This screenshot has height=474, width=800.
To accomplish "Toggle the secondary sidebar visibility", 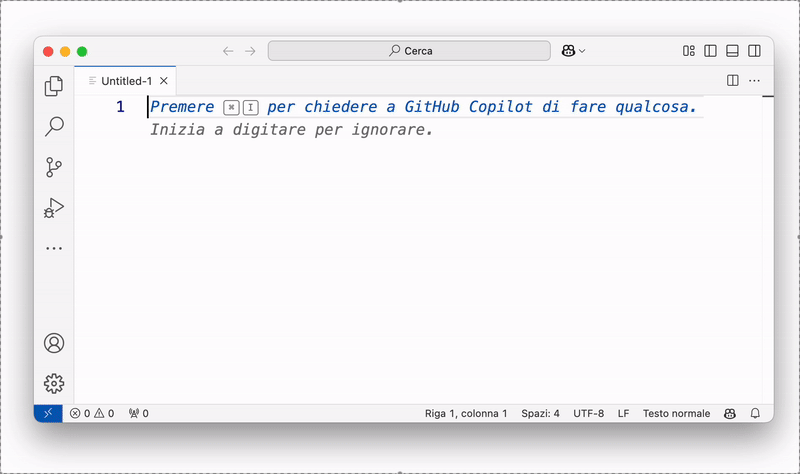I will point(755,51).
